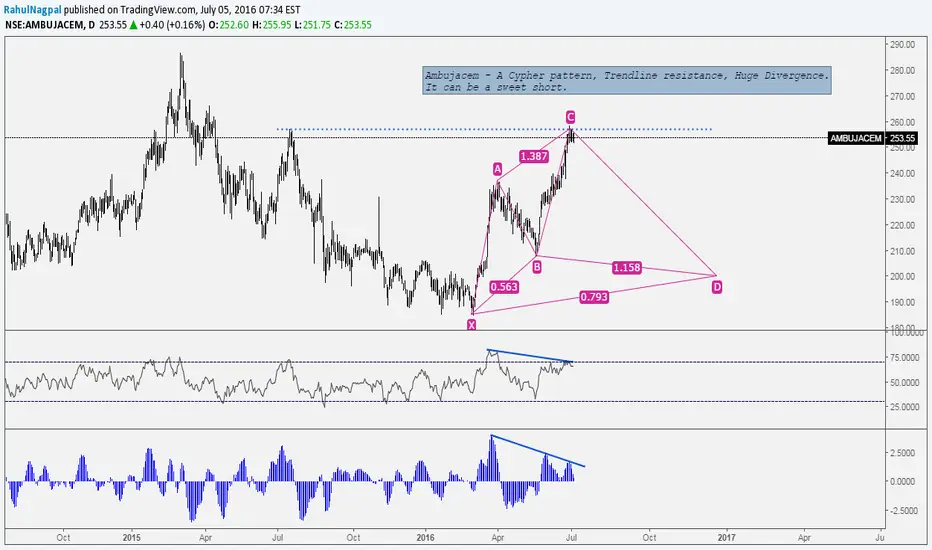Screen dimensions: 932x550
Task: Click the black AMBUJACEM price tag
Action: pos(856,139)
